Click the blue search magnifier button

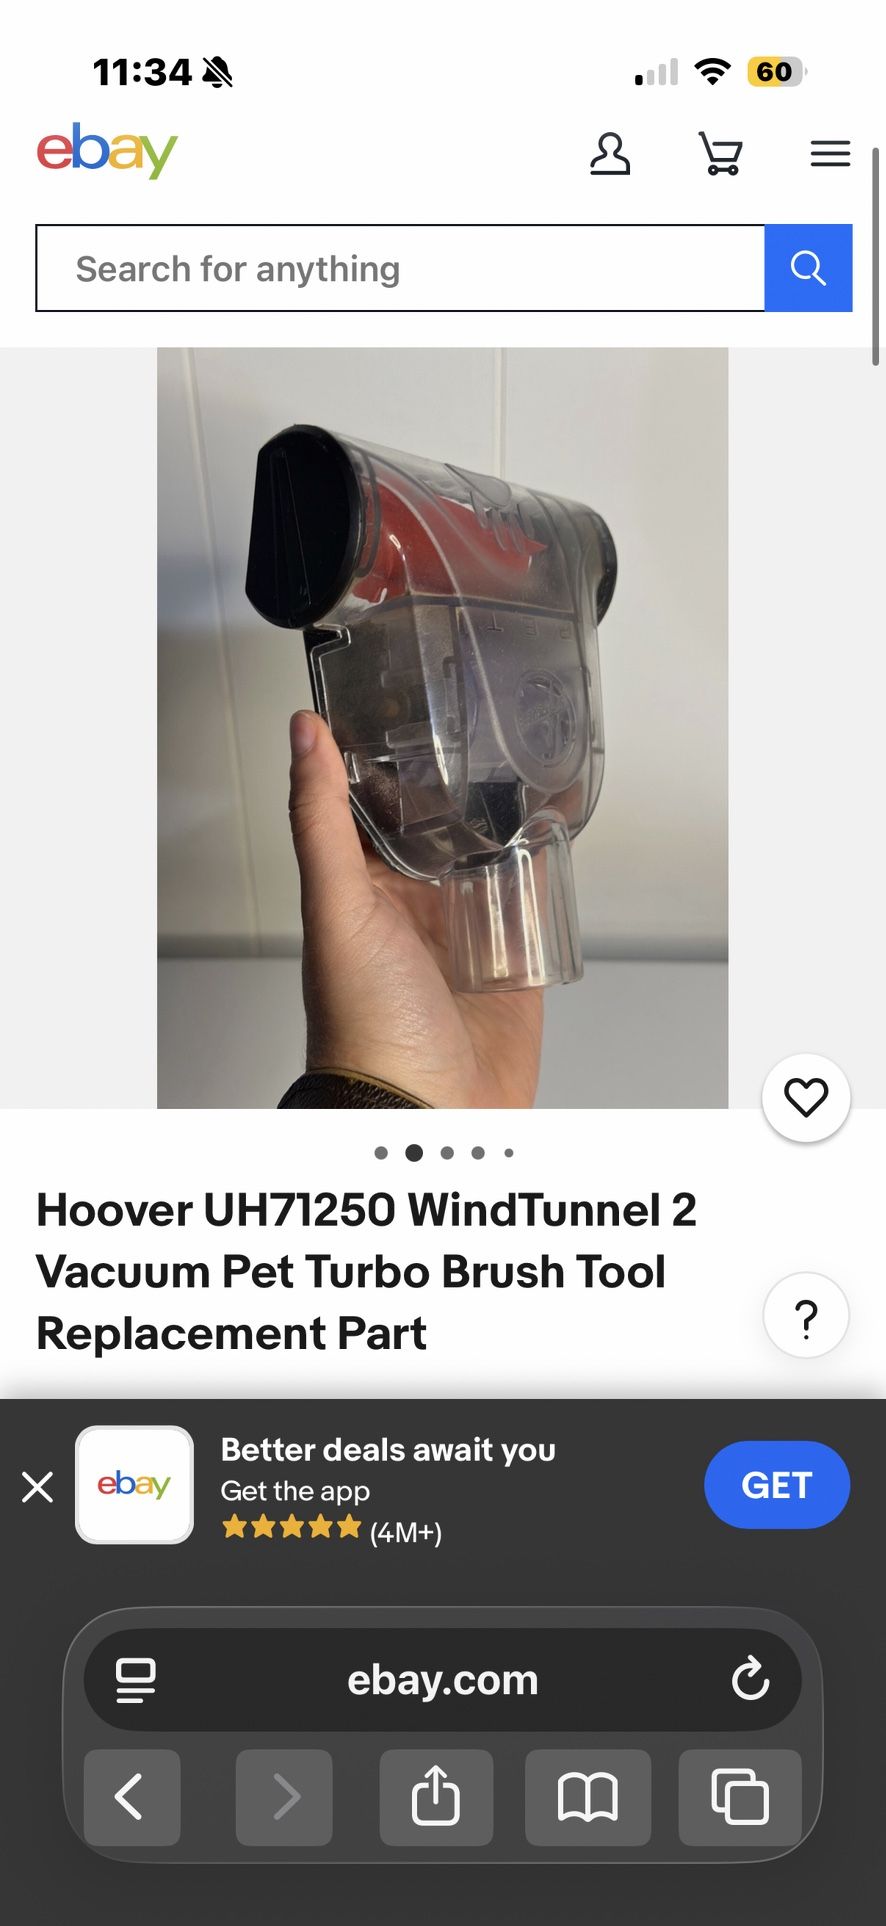(x=808, y=268)
